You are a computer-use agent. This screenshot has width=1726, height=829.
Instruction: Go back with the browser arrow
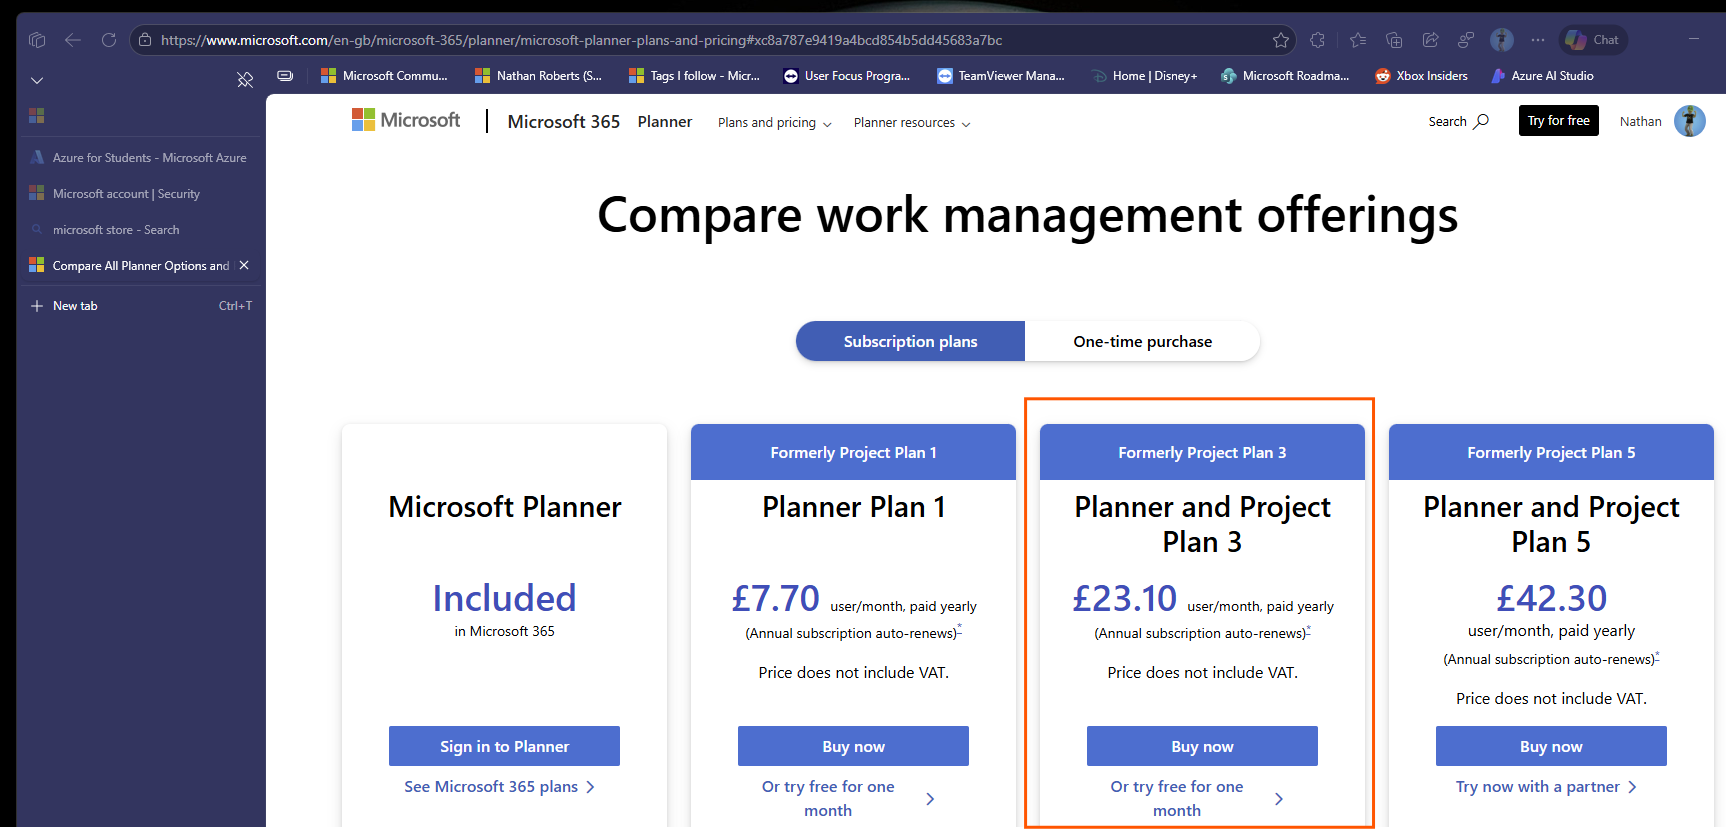(x=73, y=40)
